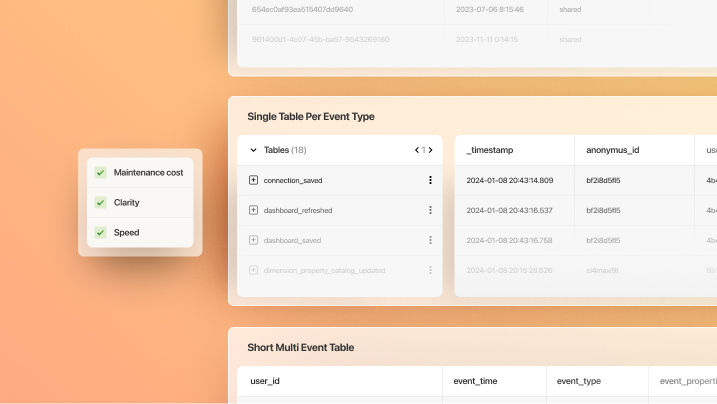This screenshot has height=404, width=717.
Task: Go to previous tables page arrow
Action: (x=417, y=150)
